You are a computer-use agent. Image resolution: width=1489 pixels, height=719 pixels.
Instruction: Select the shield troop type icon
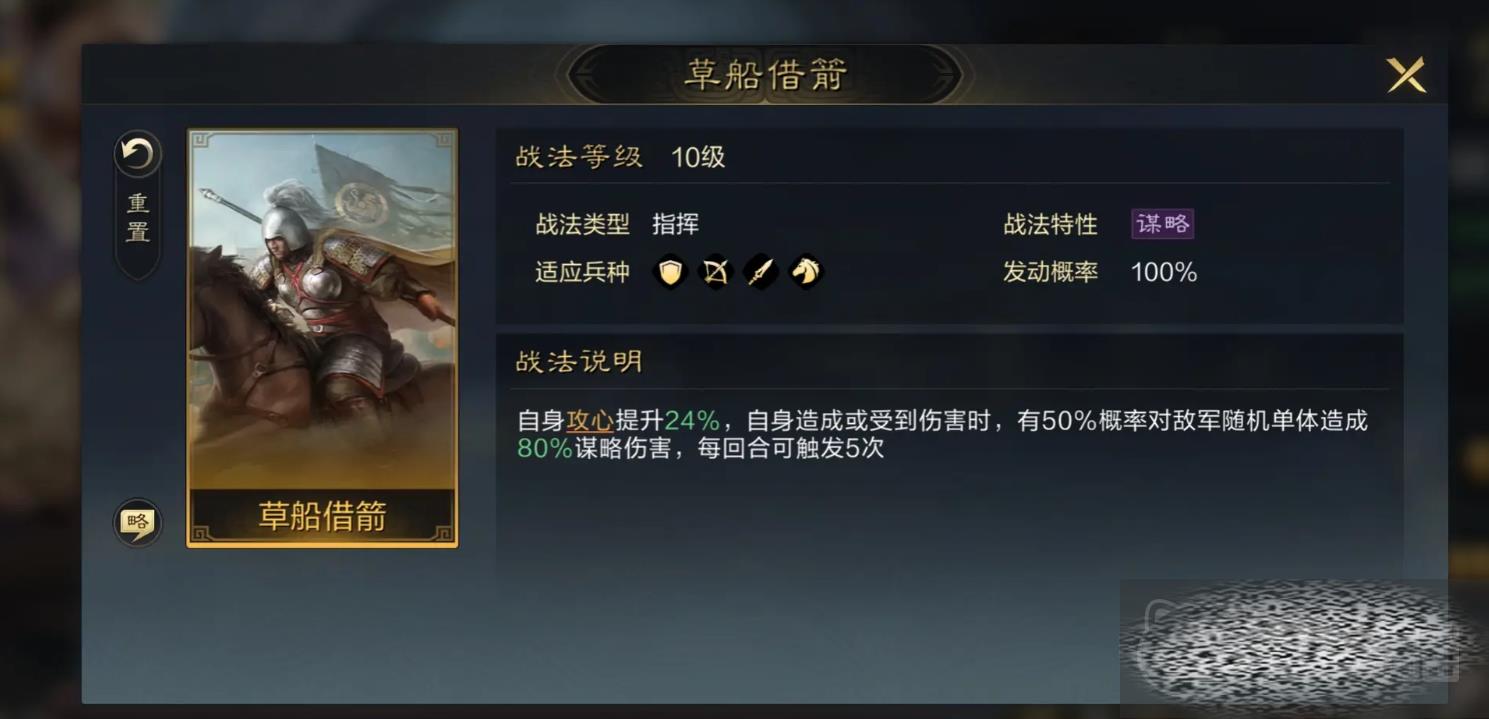[x=670, y=271]
